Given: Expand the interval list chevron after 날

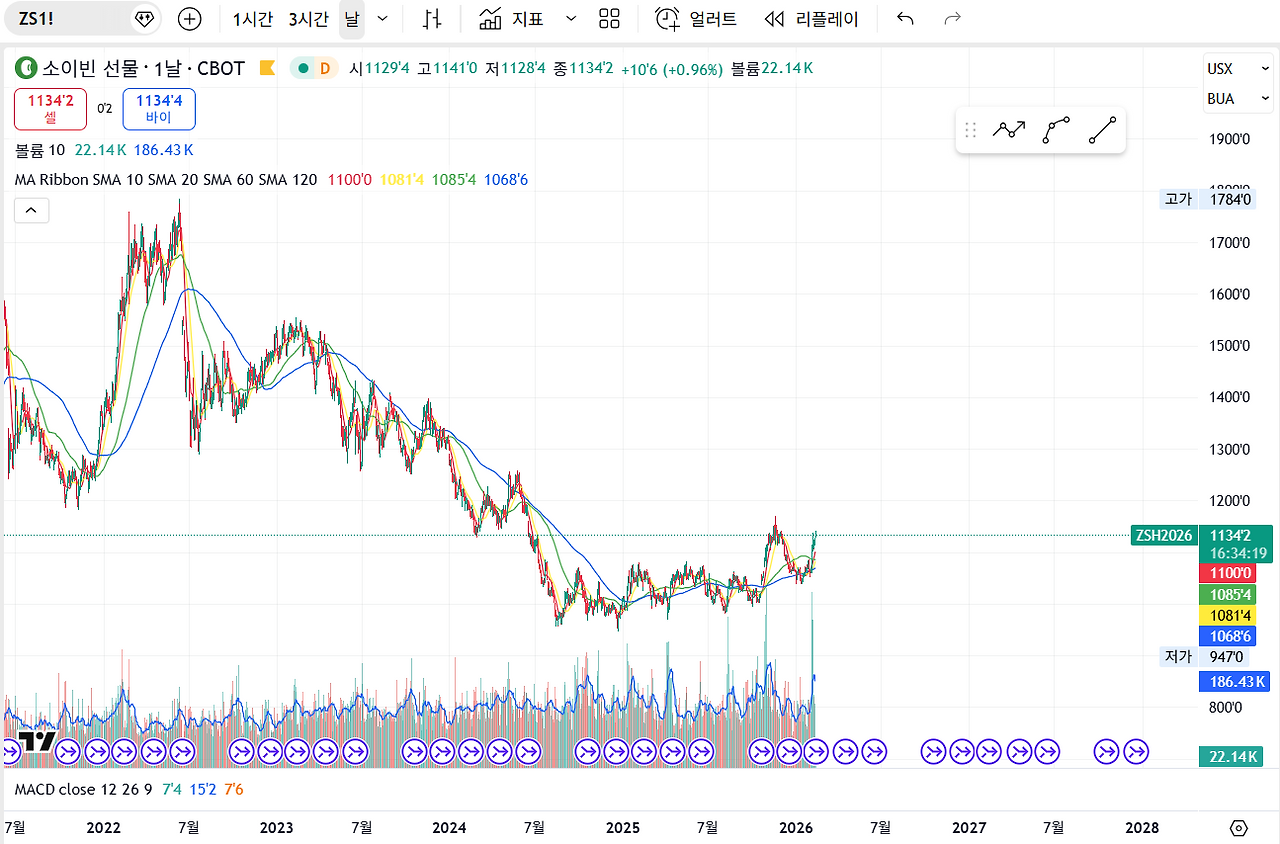Looking at the screenshot, I should (382, 19).
